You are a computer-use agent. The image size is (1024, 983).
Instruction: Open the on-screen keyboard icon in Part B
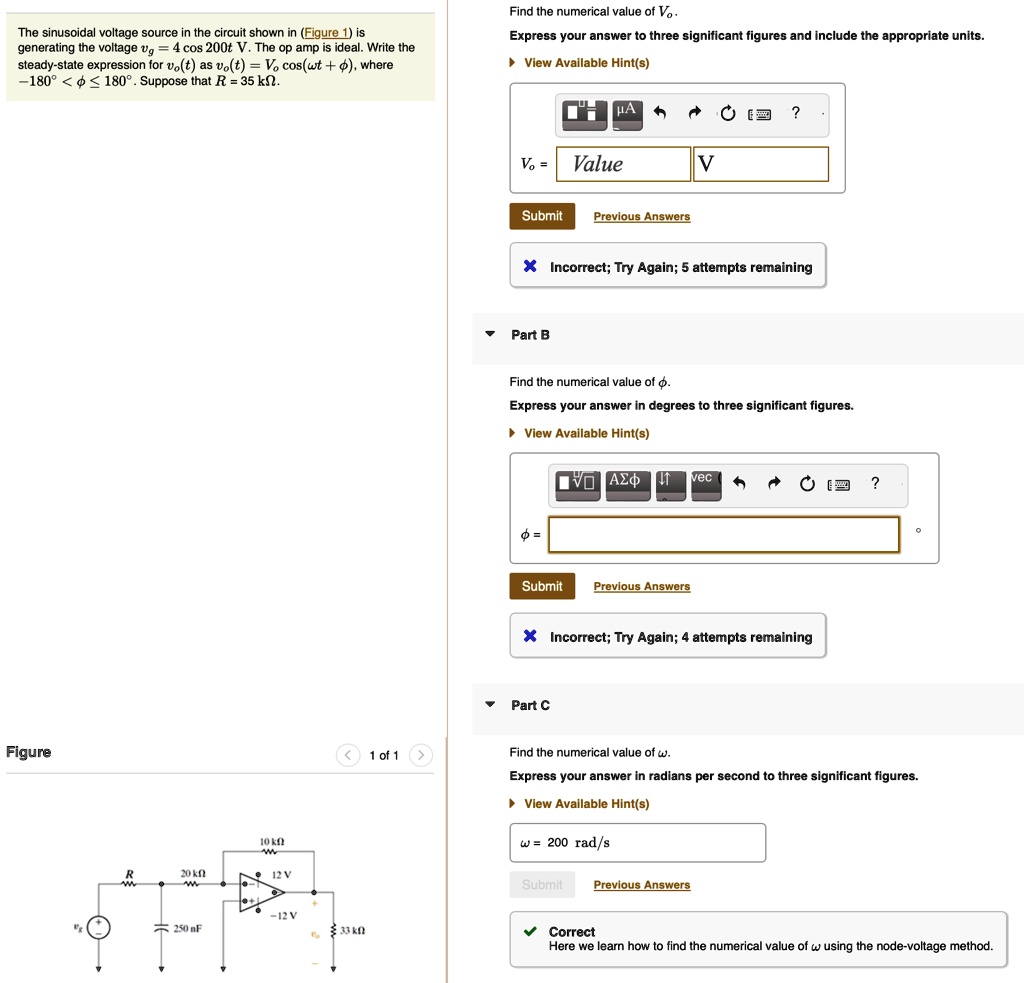pos(840,484)
